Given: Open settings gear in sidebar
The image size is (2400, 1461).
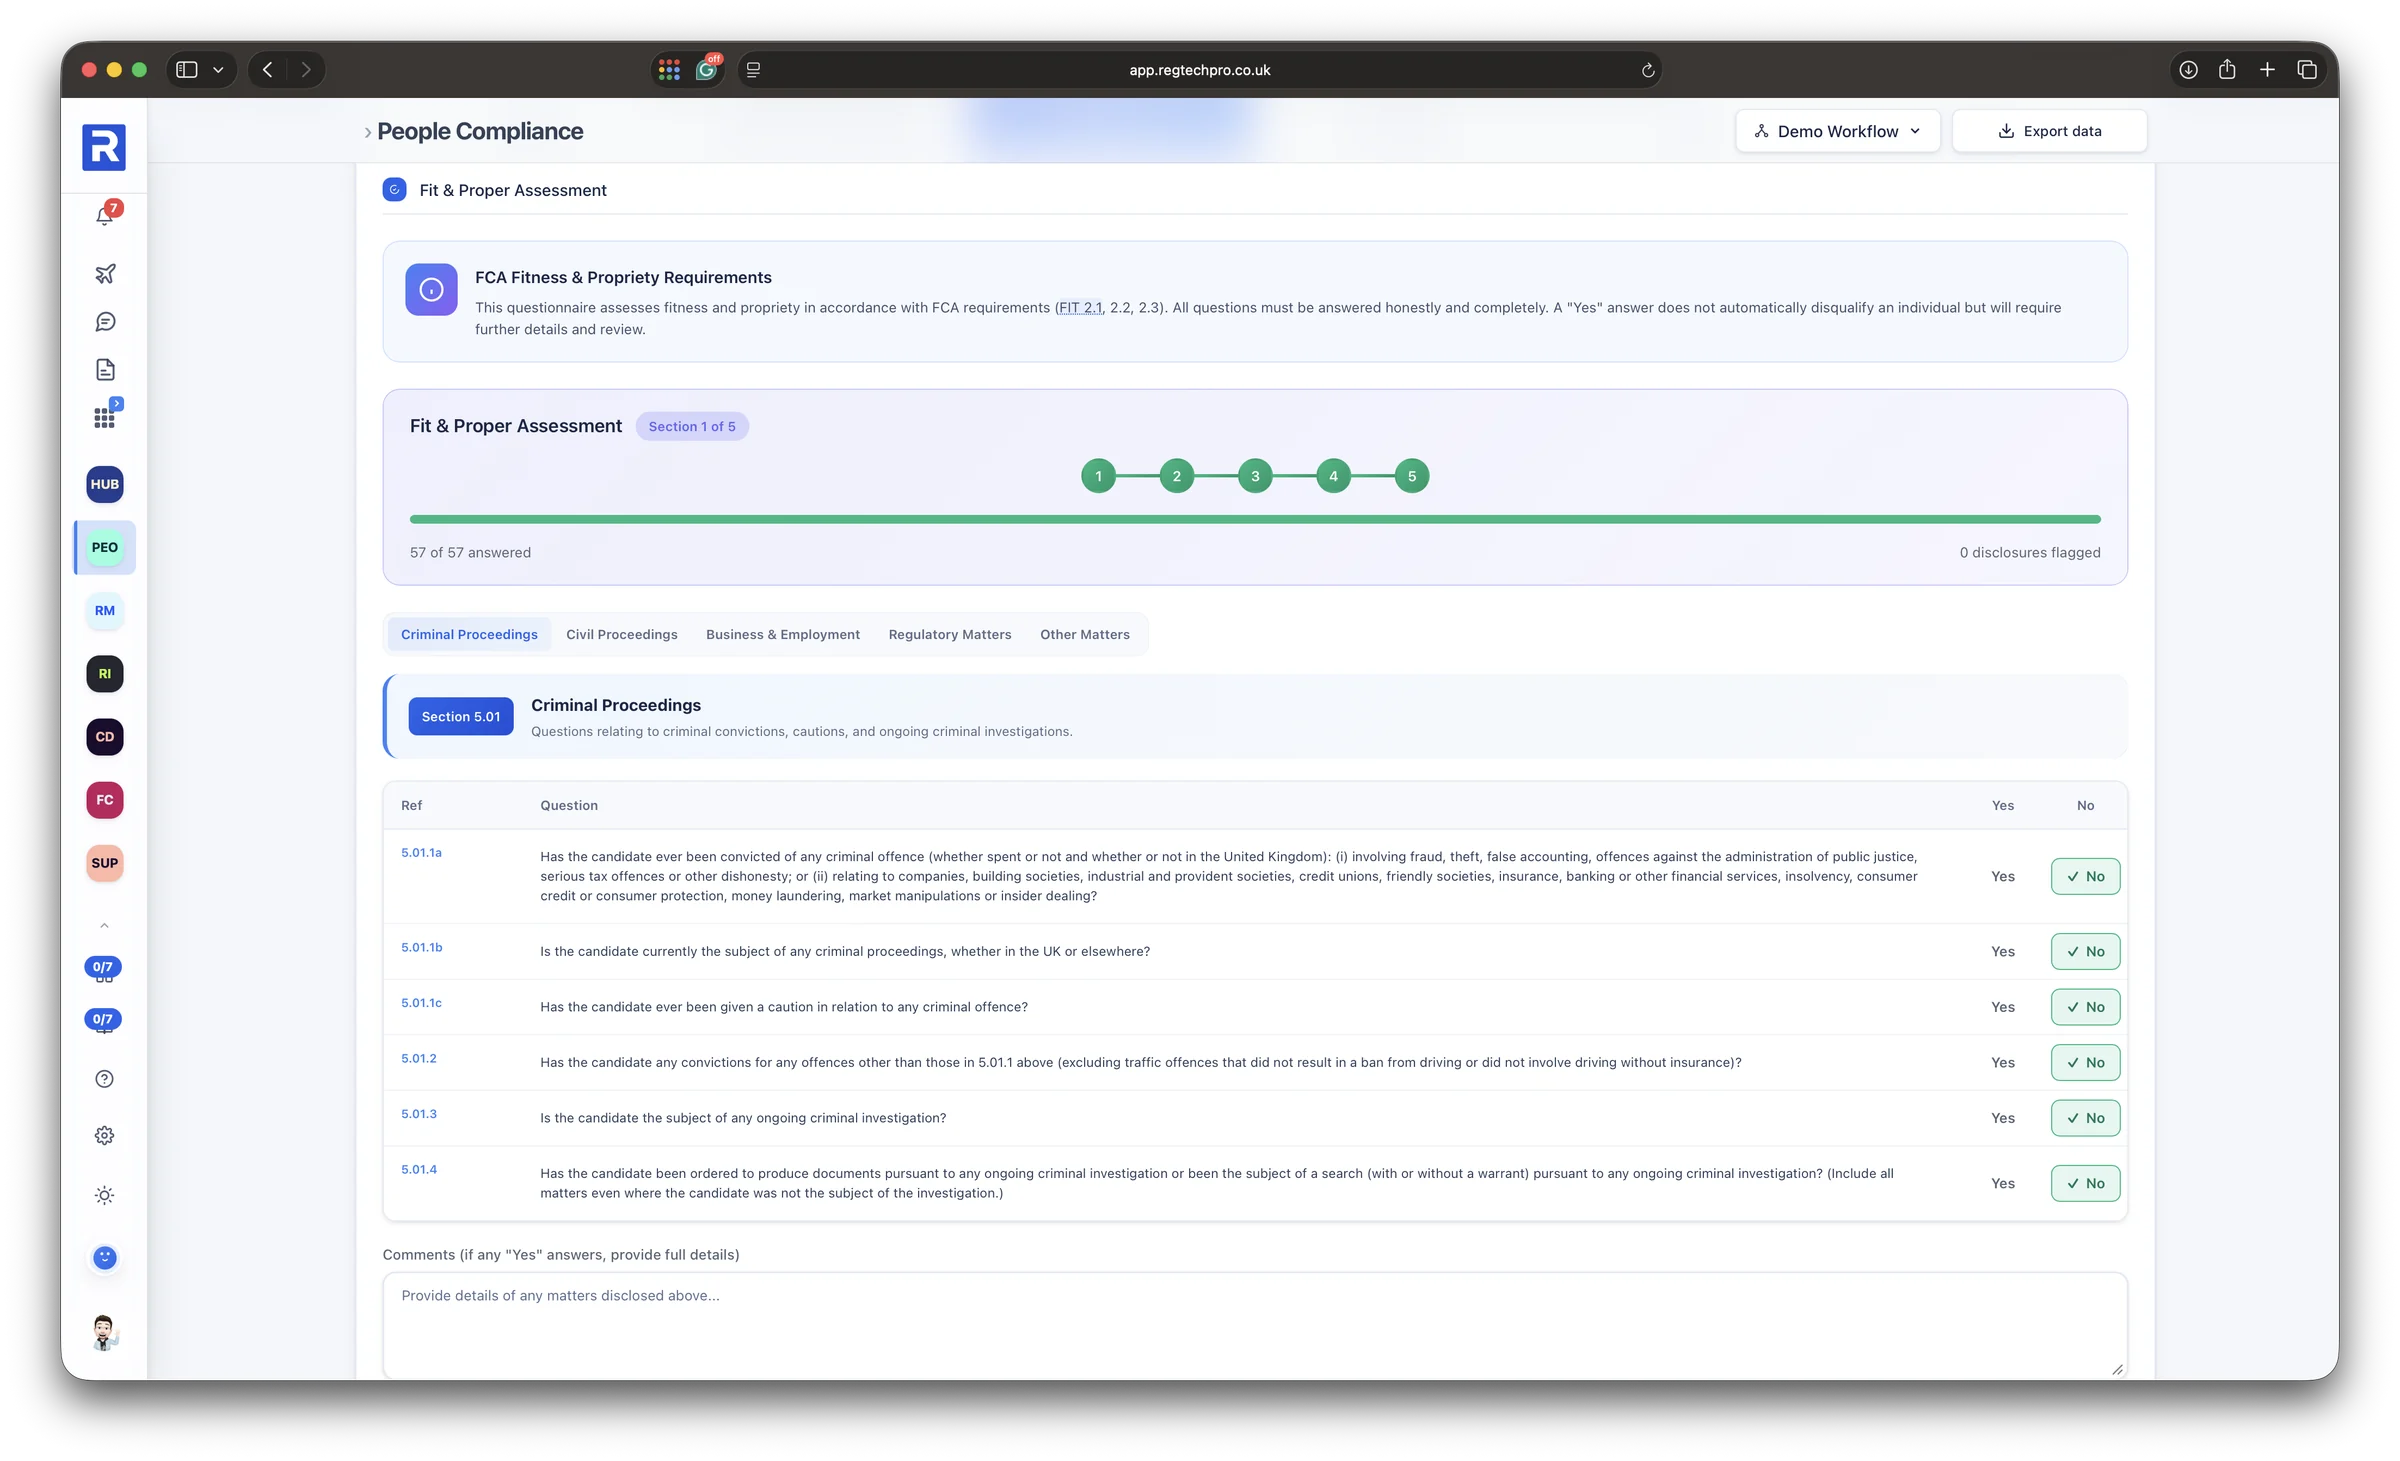Looking at the screenshot, I should (x=105, y=1135).
